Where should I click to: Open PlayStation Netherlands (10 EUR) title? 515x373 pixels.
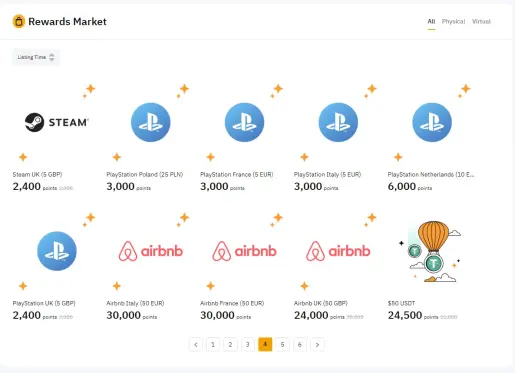[431, 174]
